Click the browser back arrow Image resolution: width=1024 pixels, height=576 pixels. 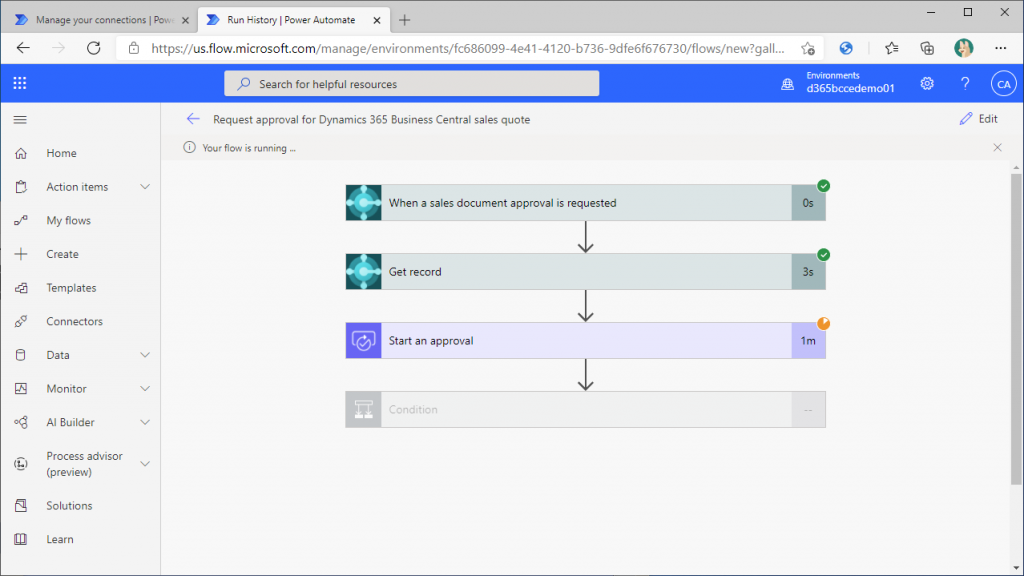coord(24,48)
